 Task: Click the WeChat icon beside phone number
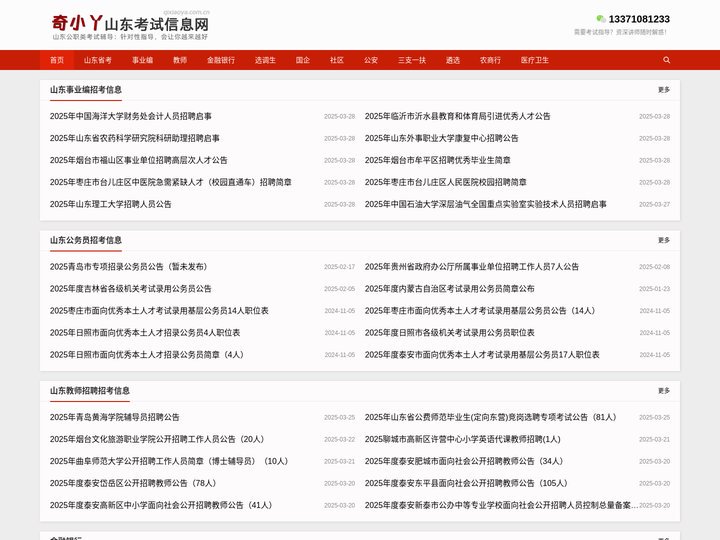tap(601, 19)
